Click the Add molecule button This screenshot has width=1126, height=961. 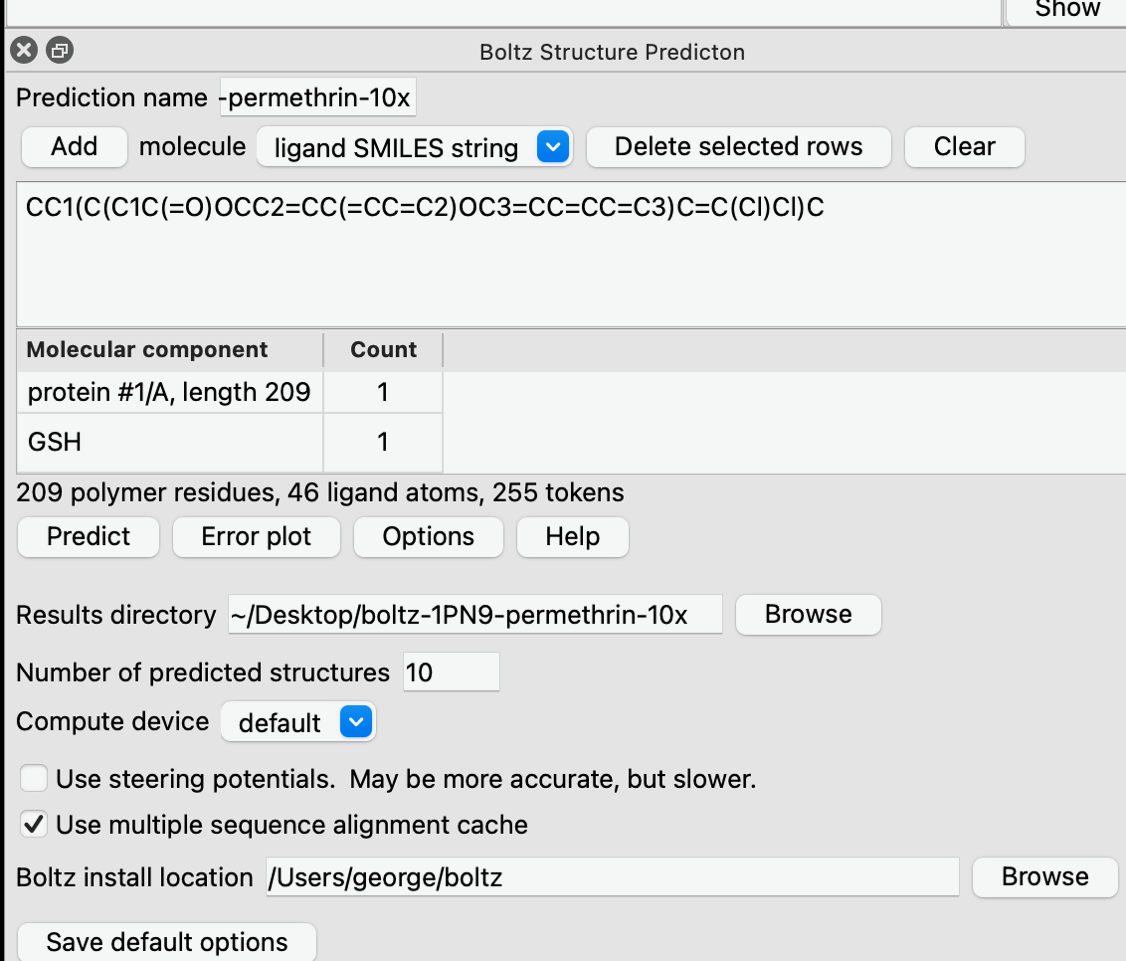pyautogui.click(x=74, y=147)
